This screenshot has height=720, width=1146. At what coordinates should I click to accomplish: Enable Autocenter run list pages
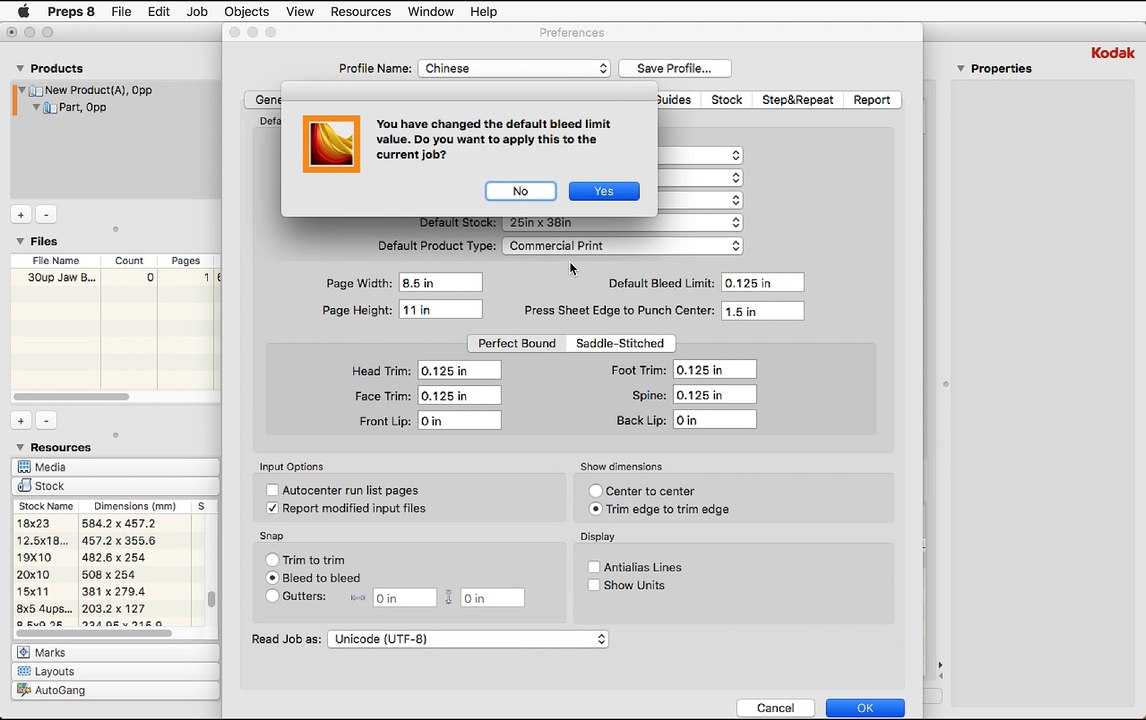coord(273,490)
